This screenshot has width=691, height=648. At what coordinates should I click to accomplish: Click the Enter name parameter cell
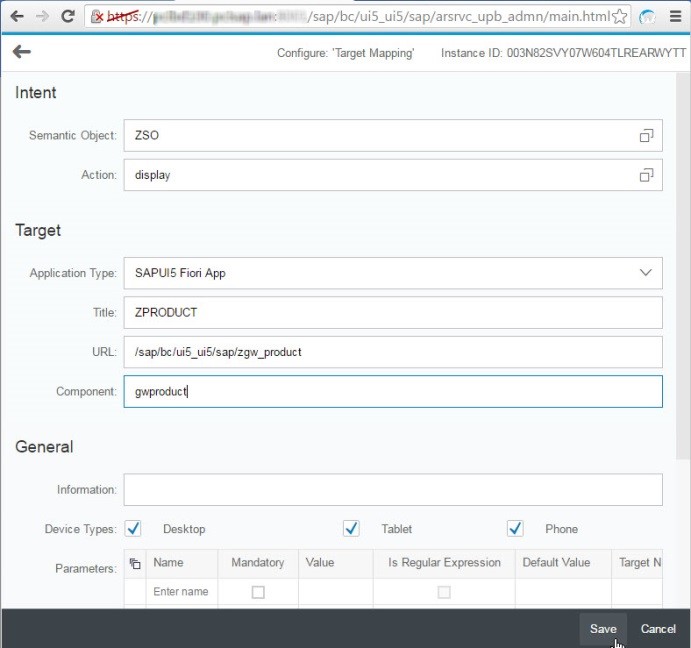click(180, 592)
